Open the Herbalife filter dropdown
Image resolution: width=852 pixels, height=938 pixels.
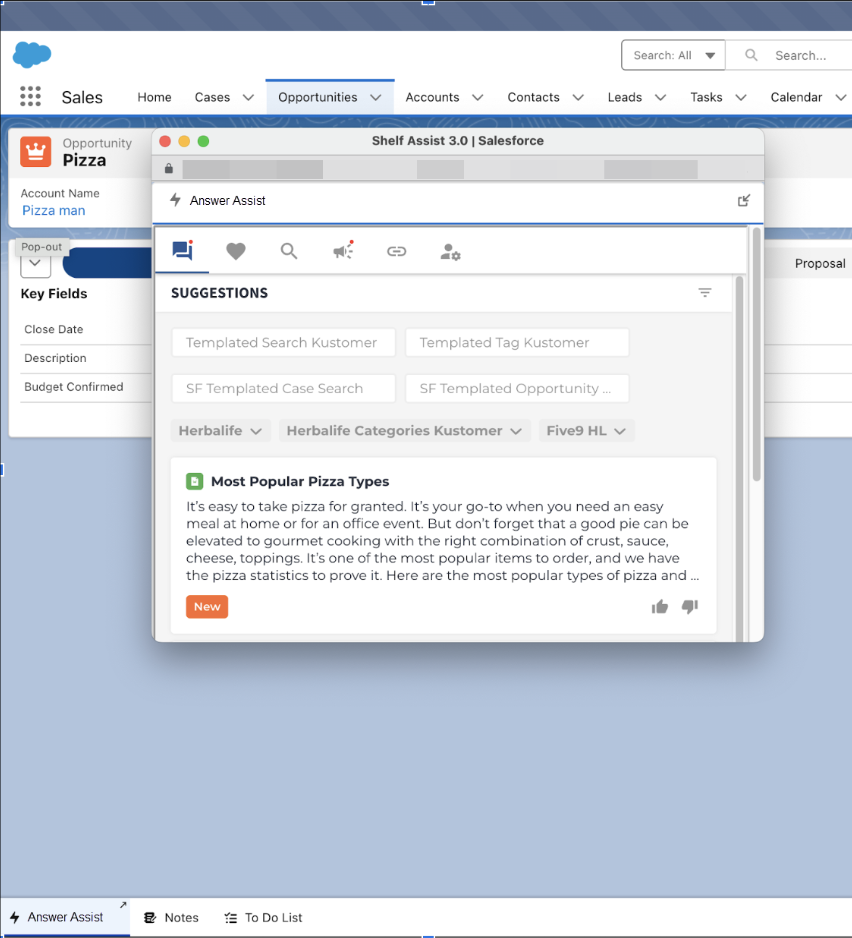pos(221,431)
